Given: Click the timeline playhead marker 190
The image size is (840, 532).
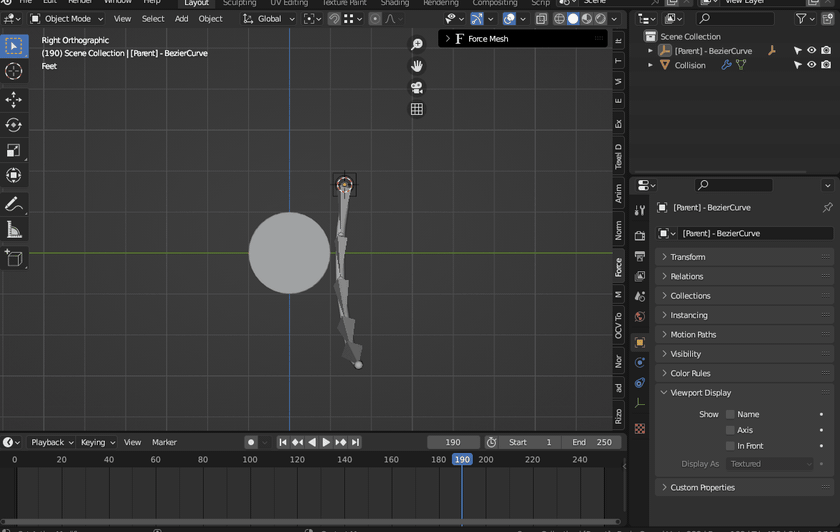Looking at the screenshot, I should [x=462, y=460].
